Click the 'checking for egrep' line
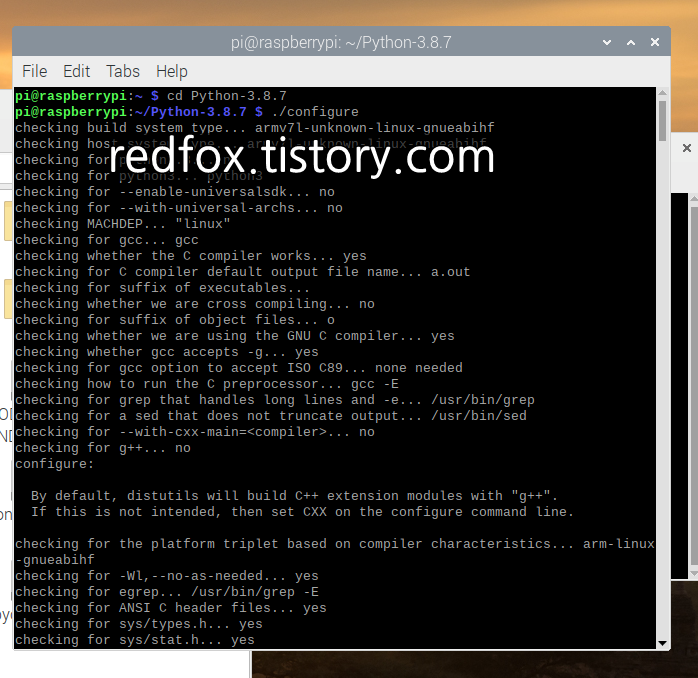Image resolution: width=698 pixels, height=678 pixels. pyautogui.click(x=167, y=592)
